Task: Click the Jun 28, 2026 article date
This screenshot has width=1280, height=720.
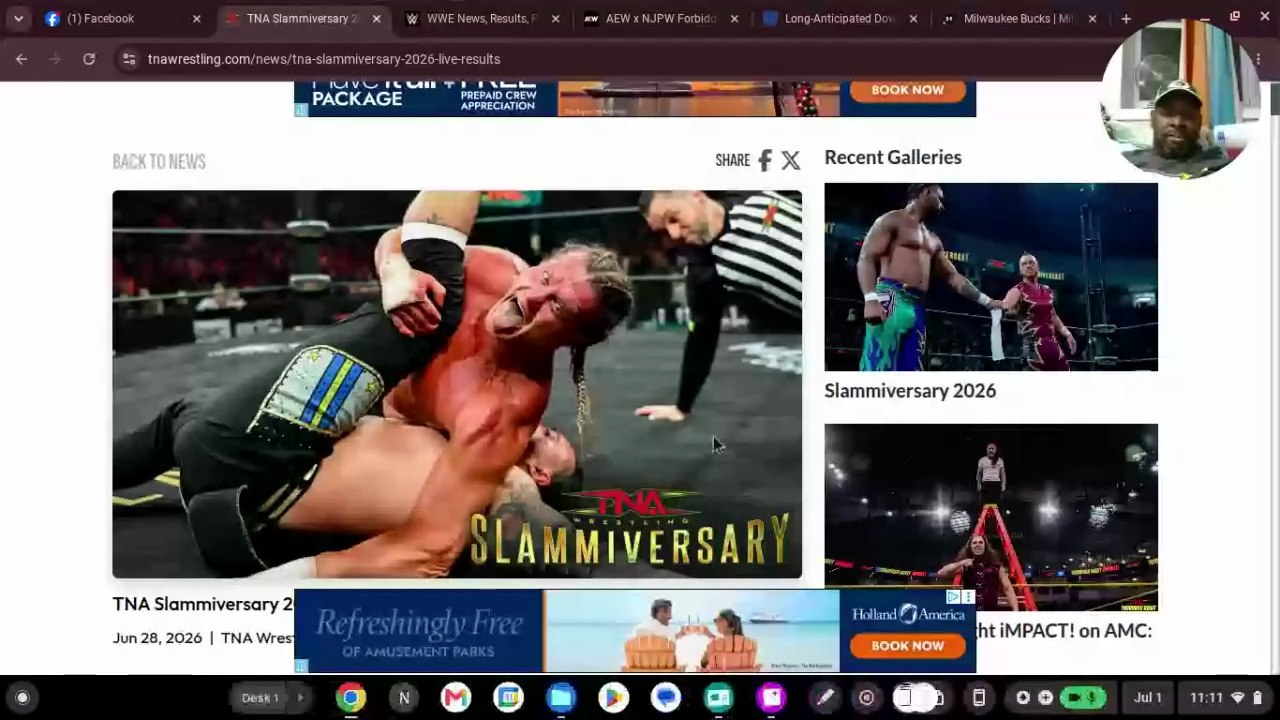Action: tap(157, 638)
